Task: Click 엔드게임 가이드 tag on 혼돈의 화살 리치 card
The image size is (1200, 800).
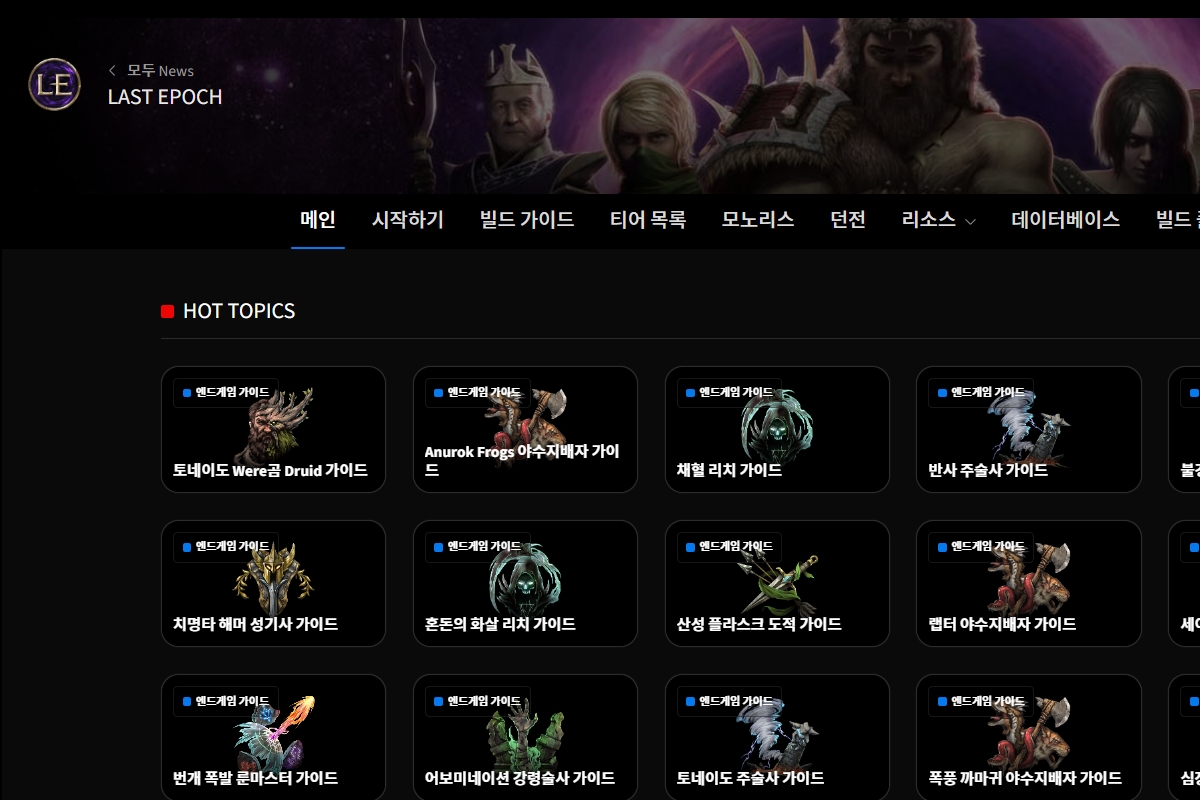Action: (477, 547)
